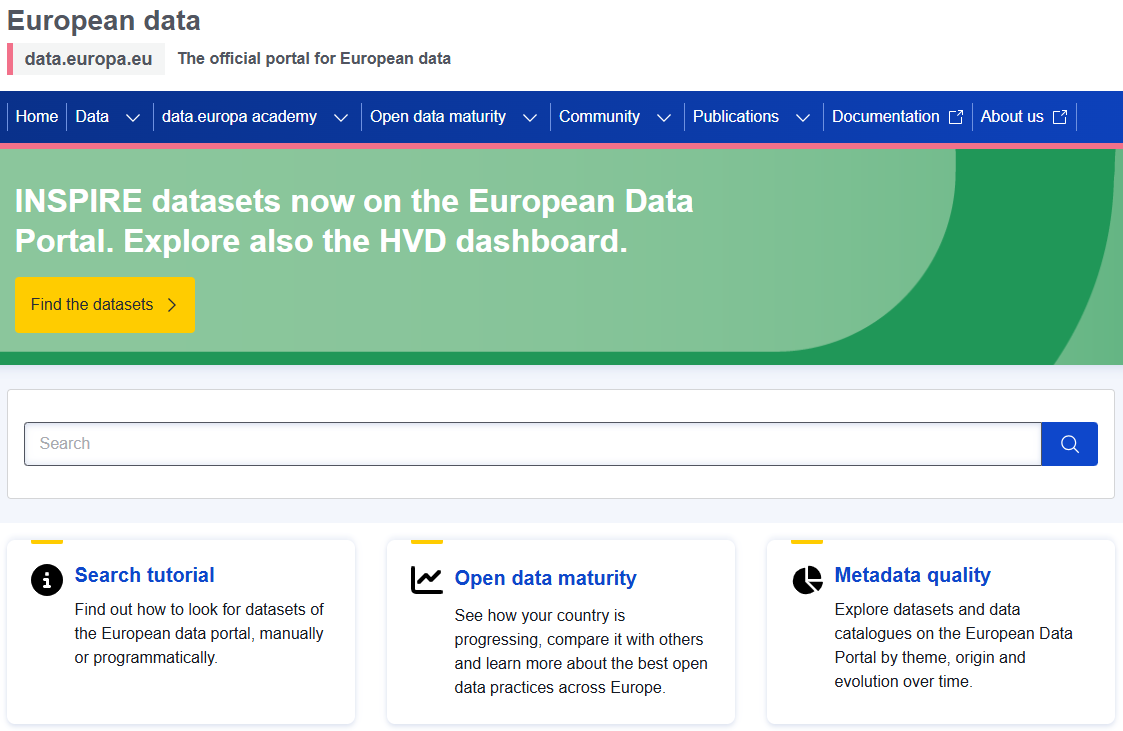Viewport: 1123px width, 731px height.
Task: Click the European data heading
Action: point(104,20)
